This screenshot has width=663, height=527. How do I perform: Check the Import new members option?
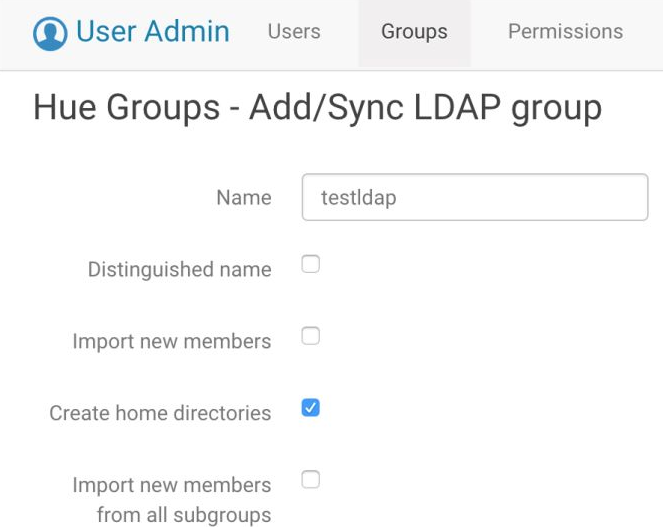[310, 336]
